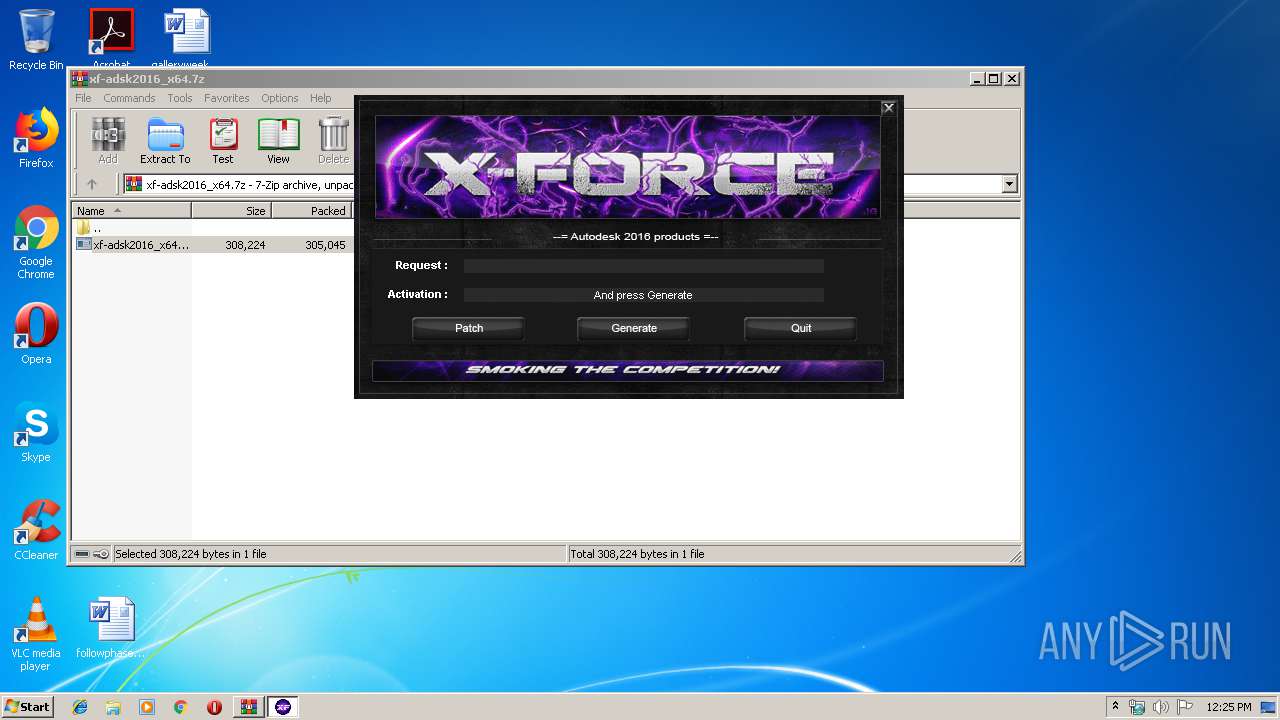The height and width of the screenshot is (720, 1280).
Task: Select the Acrobat desktop shortcut
Action: pos(111,38)
